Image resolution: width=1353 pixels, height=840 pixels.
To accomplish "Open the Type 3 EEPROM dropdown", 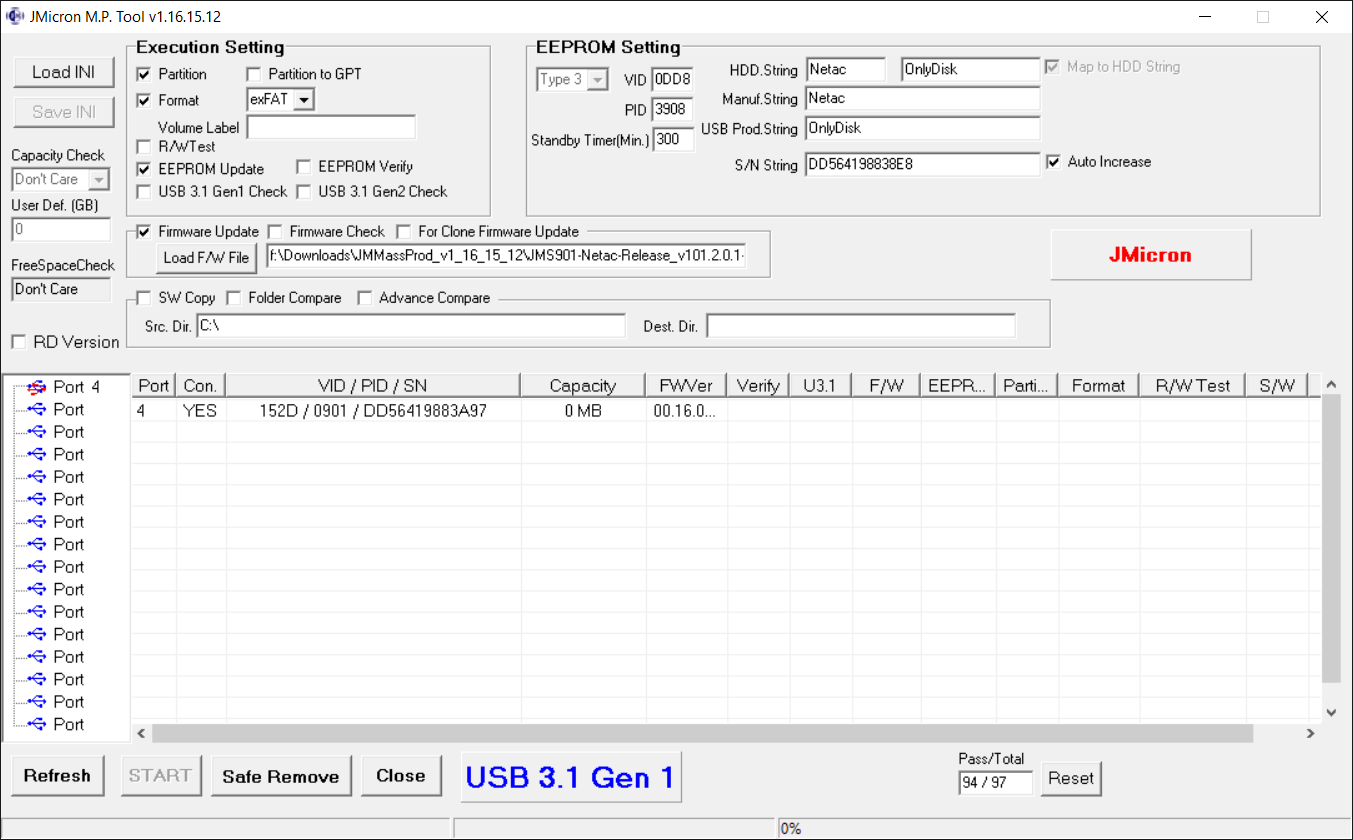I will (598, 80).
